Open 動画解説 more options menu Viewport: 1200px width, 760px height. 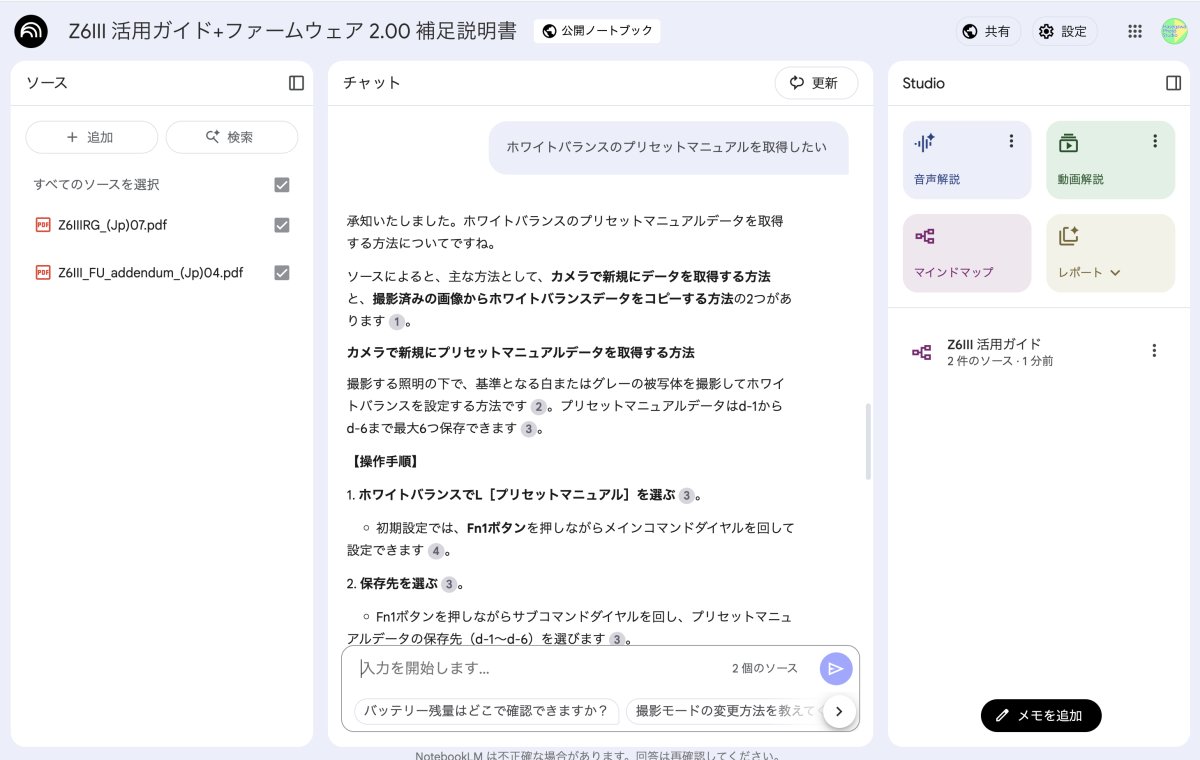coord(1155,141)
